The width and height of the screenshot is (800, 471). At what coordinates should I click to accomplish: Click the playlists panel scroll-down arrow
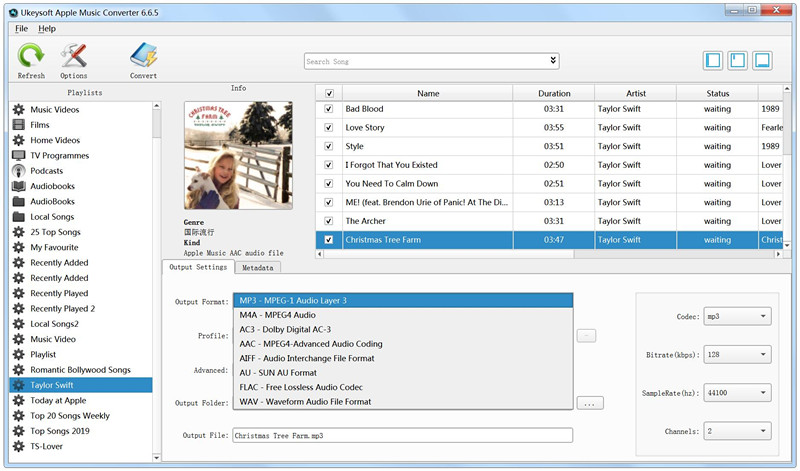pyautogui.click(x=157, y=458)
